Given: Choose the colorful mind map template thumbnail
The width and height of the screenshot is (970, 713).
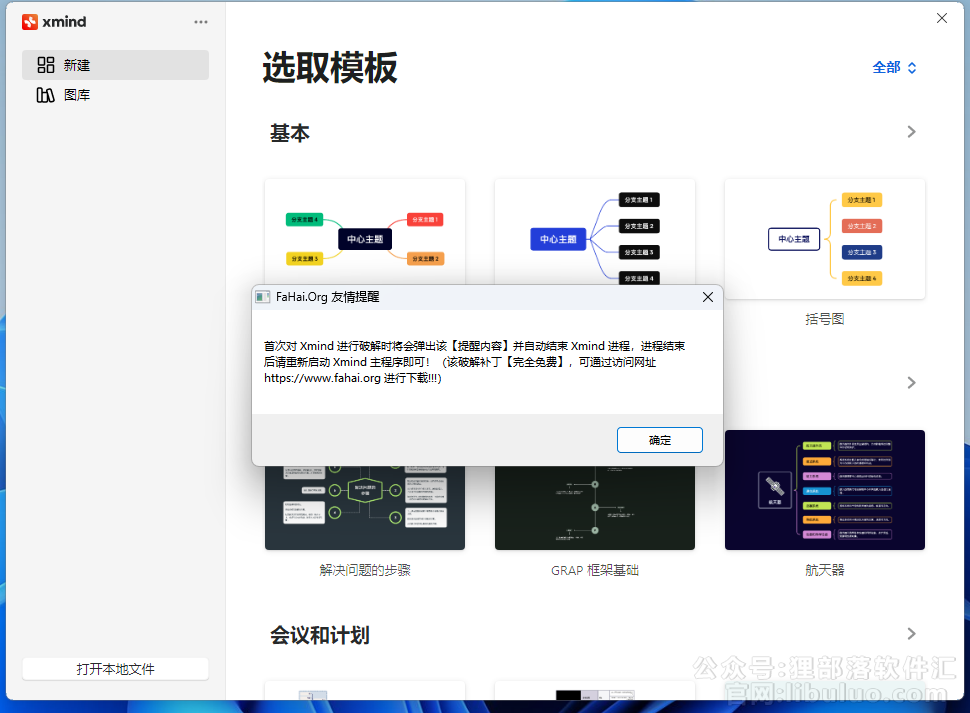Looking at the screenshot, I should [x=365, y=232].
